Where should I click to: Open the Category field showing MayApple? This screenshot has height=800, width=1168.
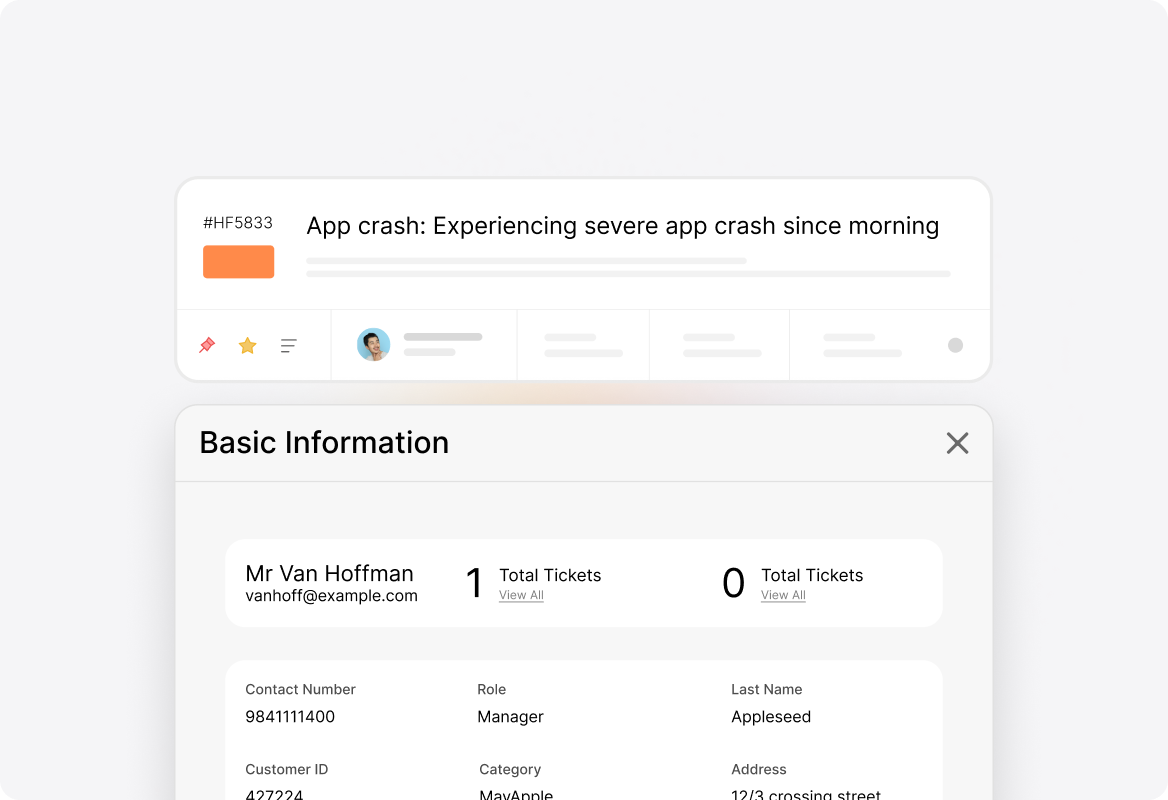[x=515, y=782]
